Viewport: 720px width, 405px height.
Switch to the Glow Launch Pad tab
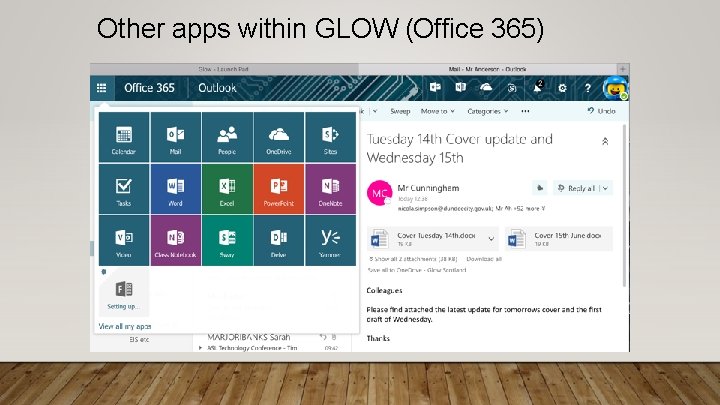click(224, 69)
